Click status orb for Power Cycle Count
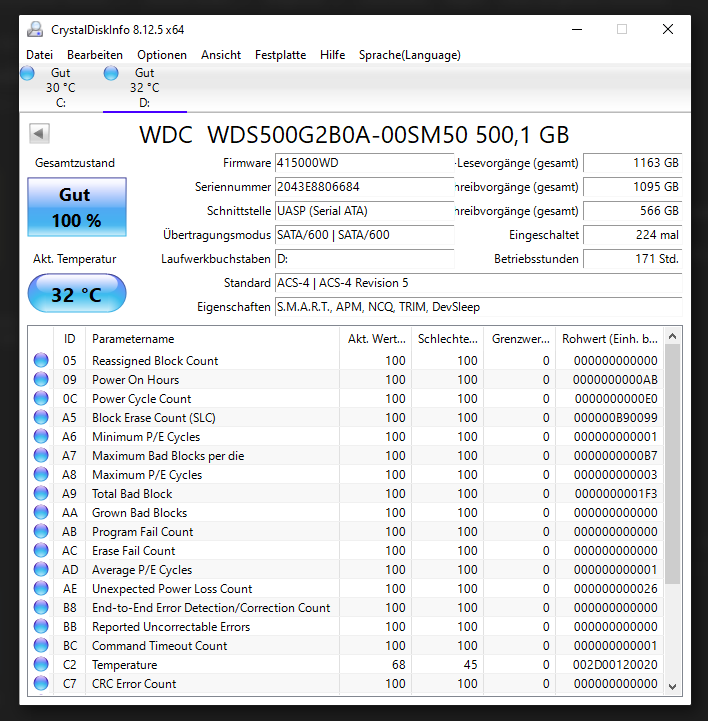Screen dimensions: 708x721 41,398
